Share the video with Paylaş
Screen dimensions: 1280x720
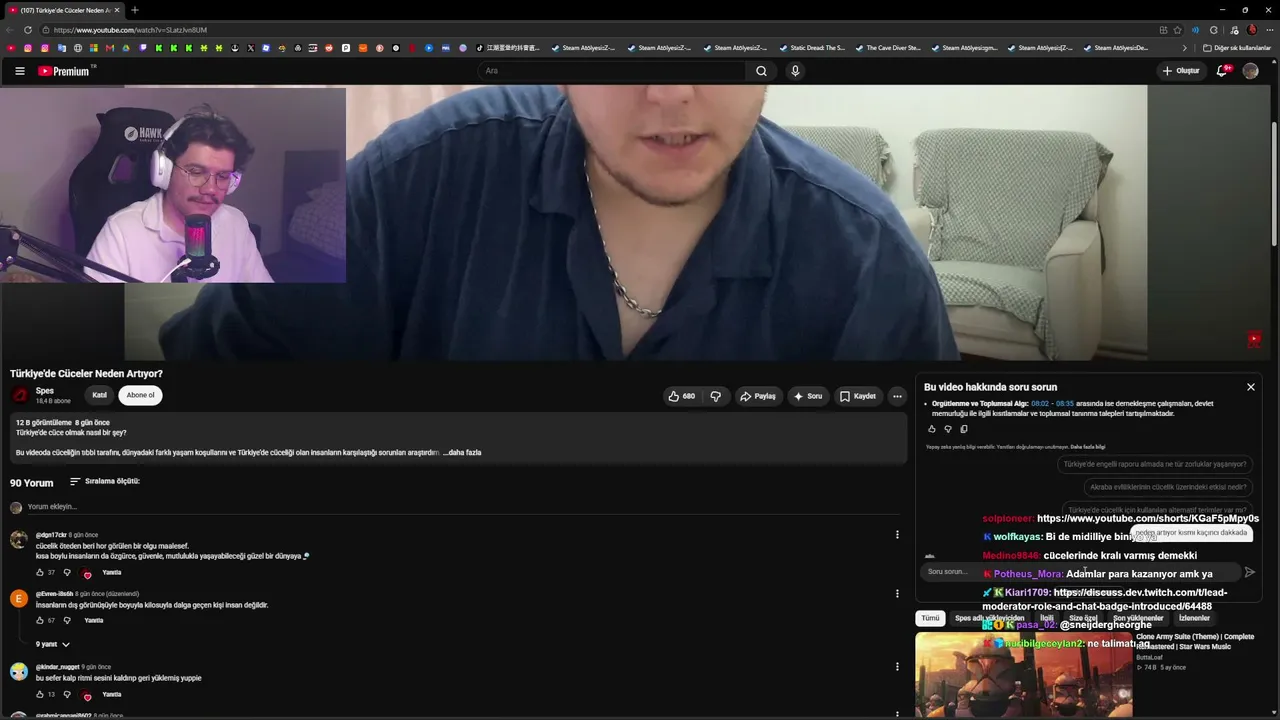758,396
